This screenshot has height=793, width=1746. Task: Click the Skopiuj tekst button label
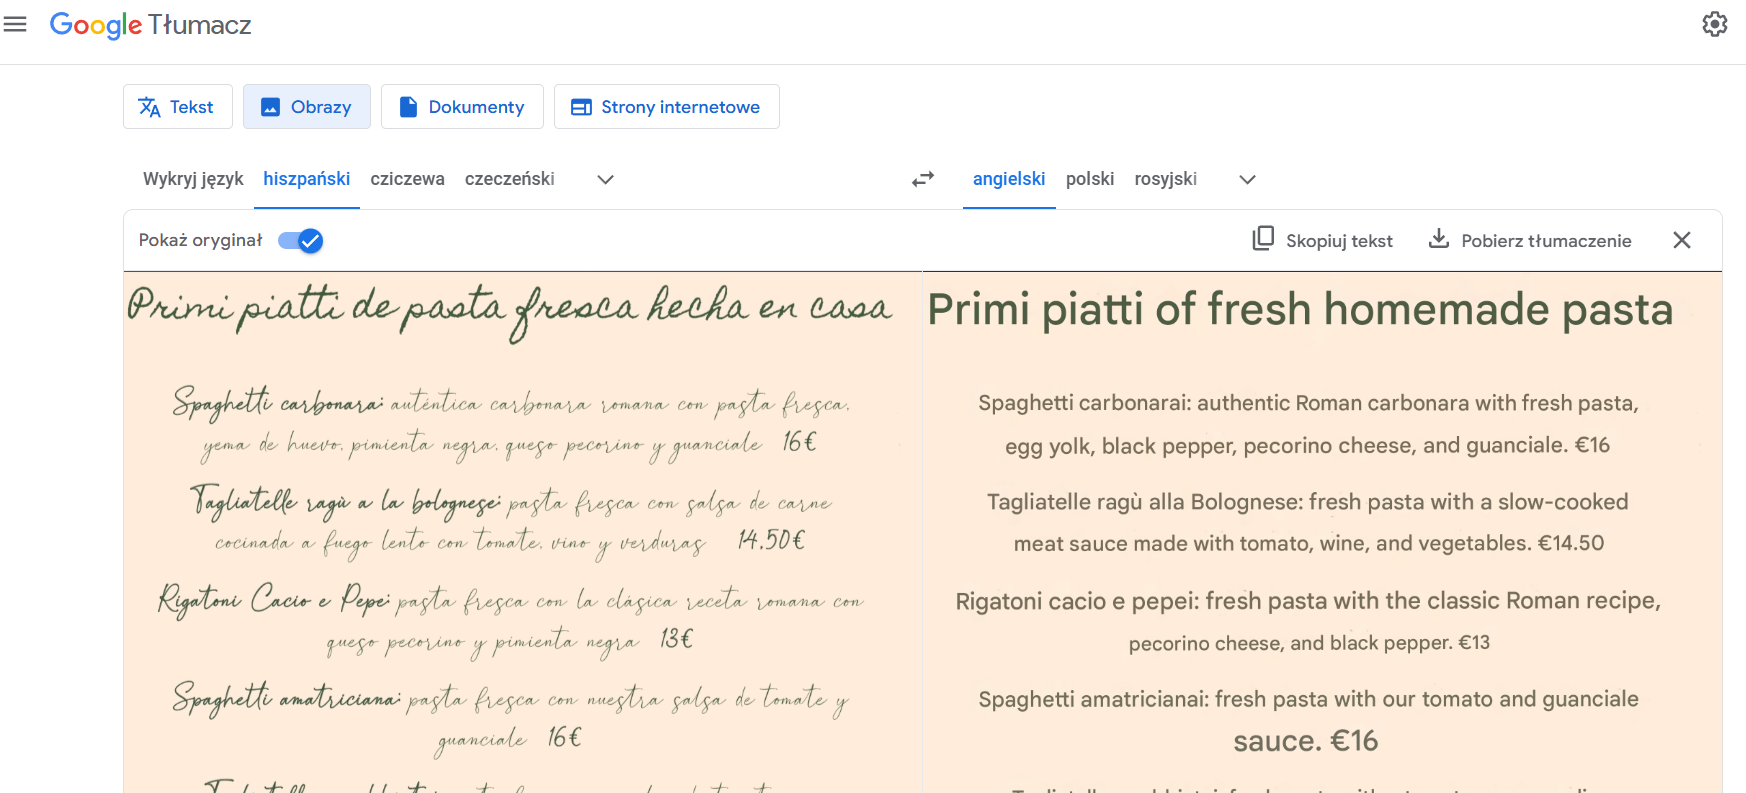(1339, 241)
